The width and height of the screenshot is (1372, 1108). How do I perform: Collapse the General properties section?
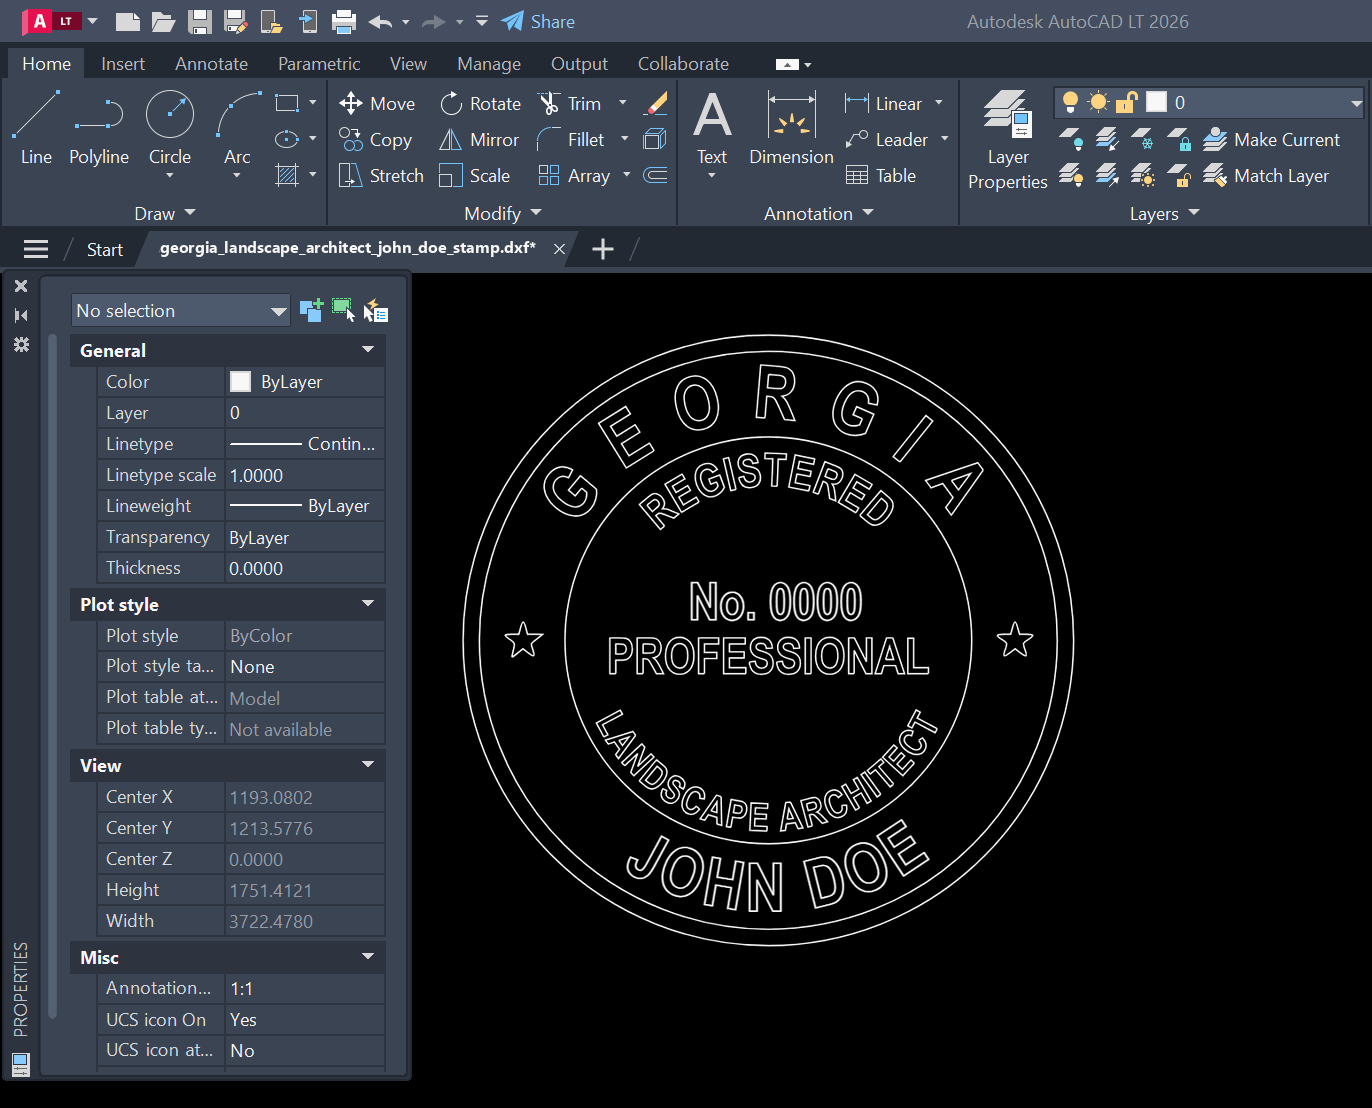click(x=368, y=350)
